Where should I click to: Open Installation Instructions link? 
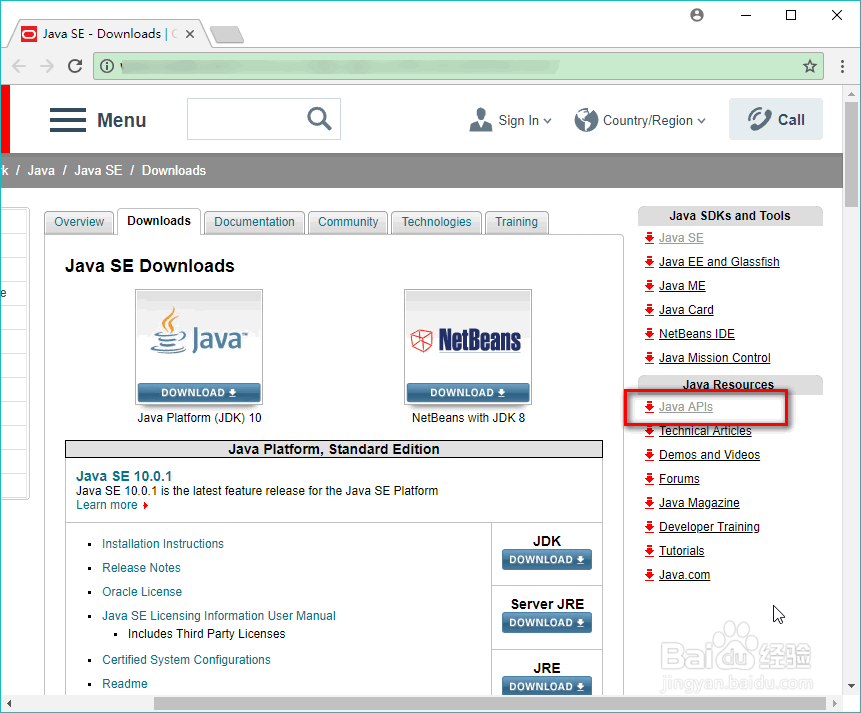coord(163,544)
